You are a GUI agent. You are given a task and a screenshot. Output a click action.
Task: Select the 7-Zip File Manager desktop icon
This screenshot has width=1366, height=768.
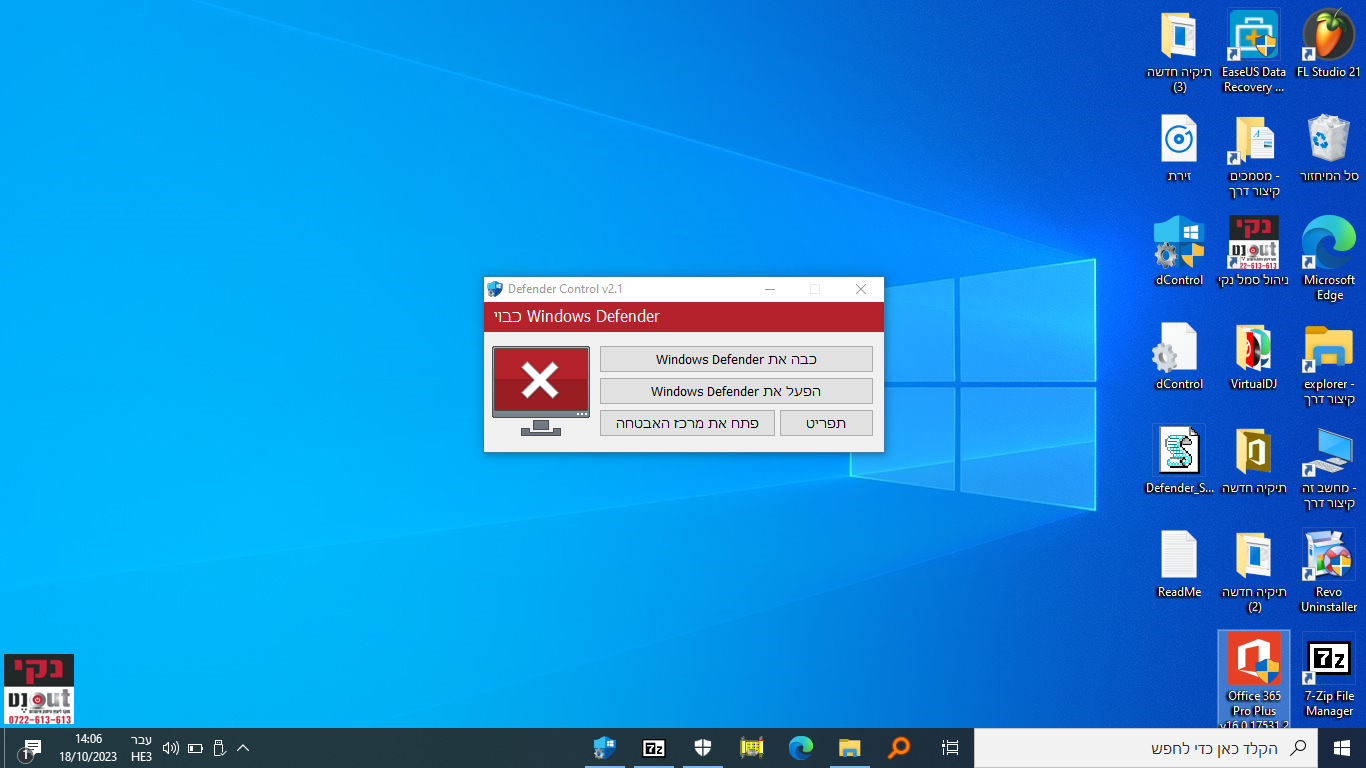1329,675
